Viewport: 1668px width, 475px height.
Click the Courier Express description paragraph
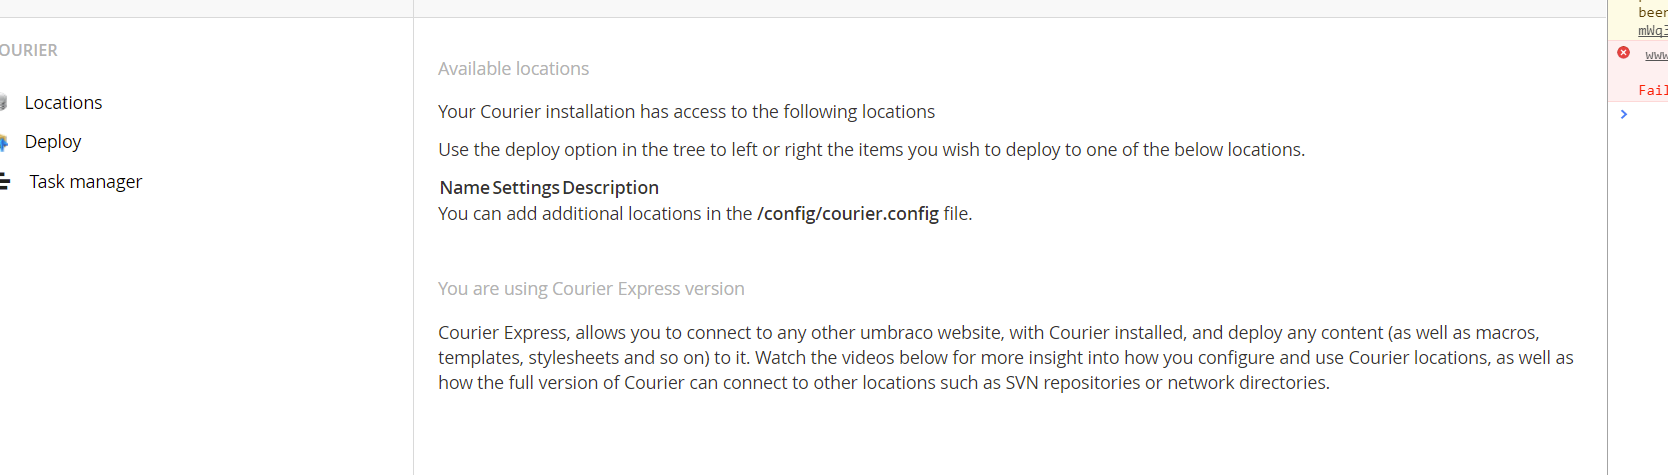1006,357
